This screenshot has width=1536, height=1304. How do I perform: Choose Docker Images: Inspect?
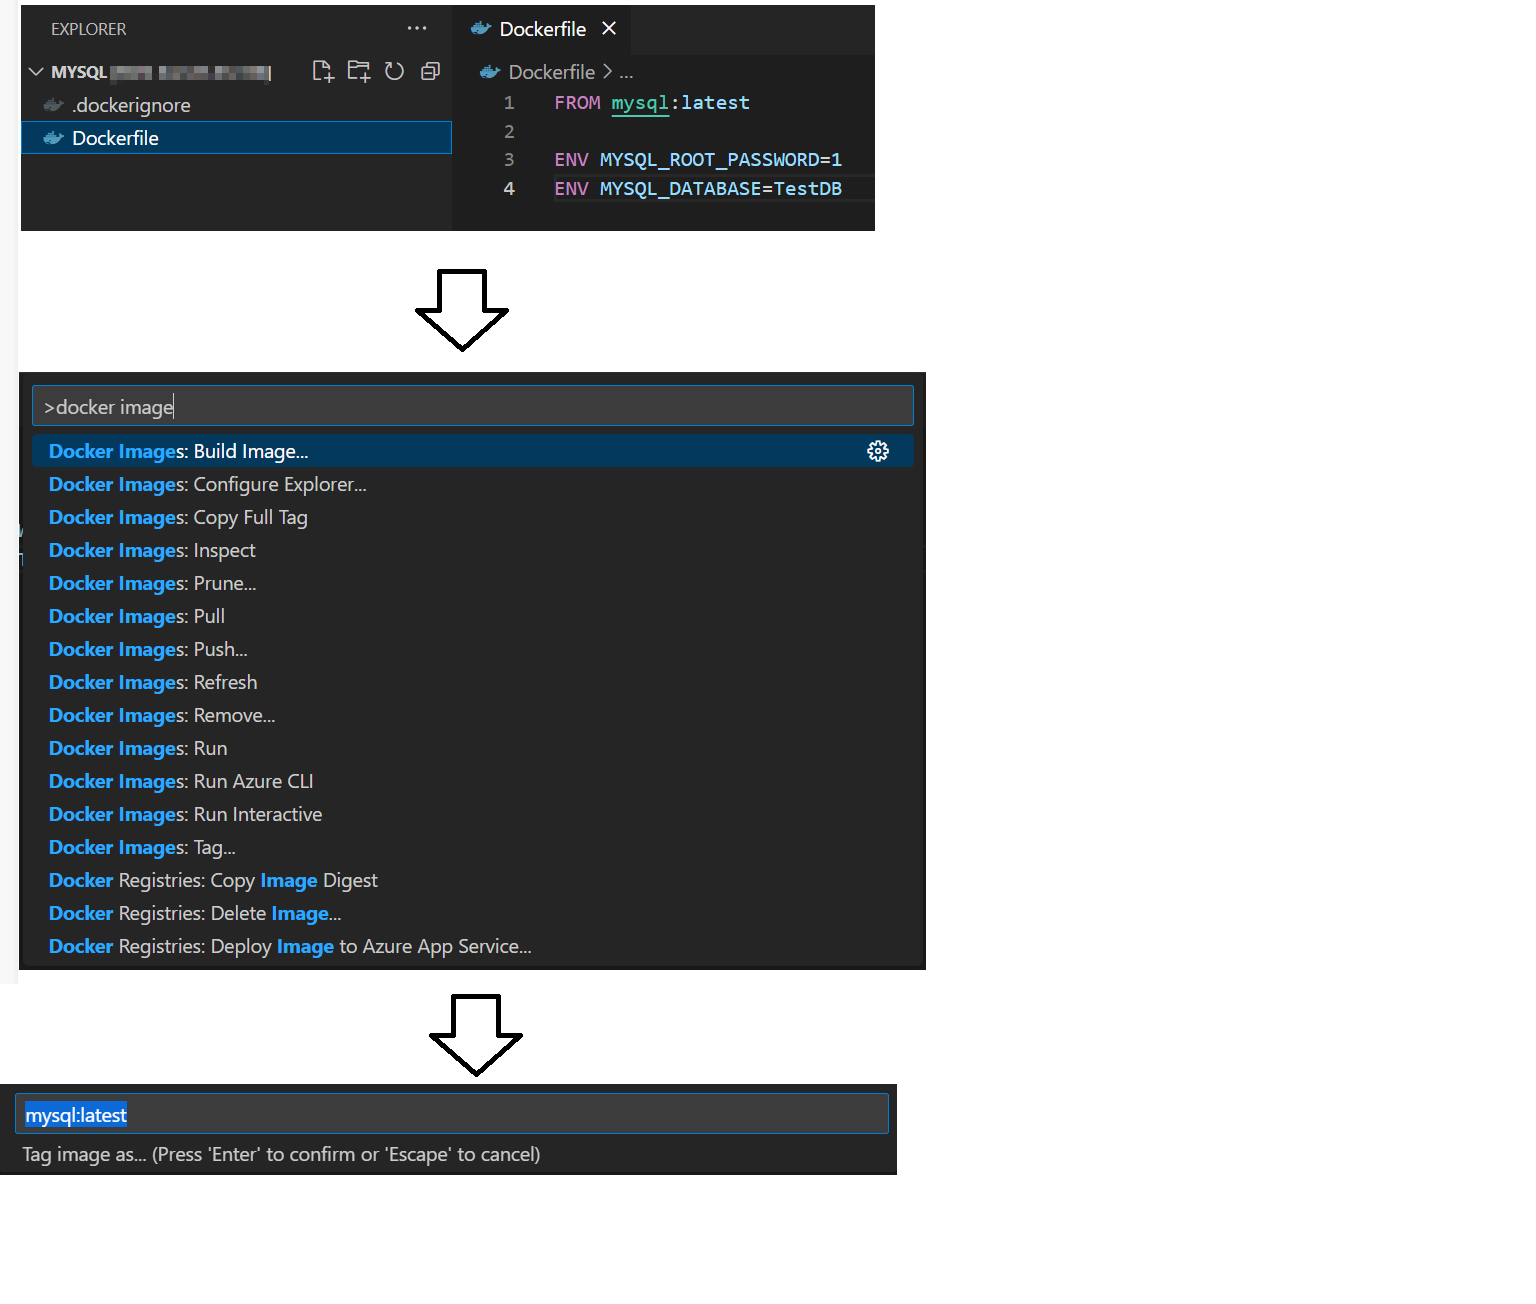pos(473,550)
